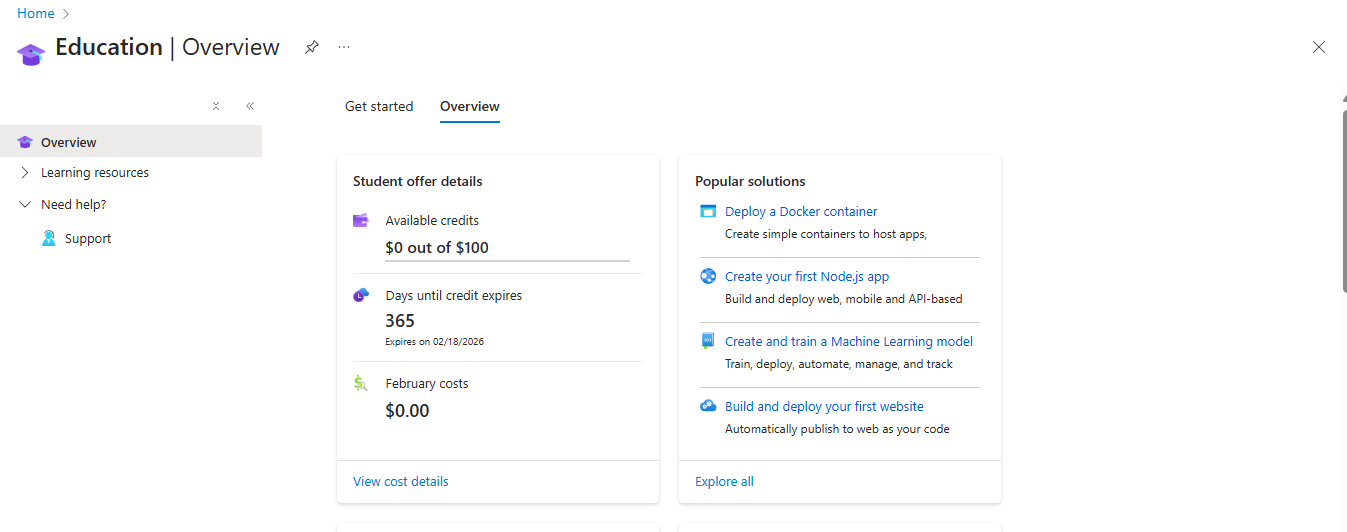Click the Popular solutions heading

click(x=750, y=181)
